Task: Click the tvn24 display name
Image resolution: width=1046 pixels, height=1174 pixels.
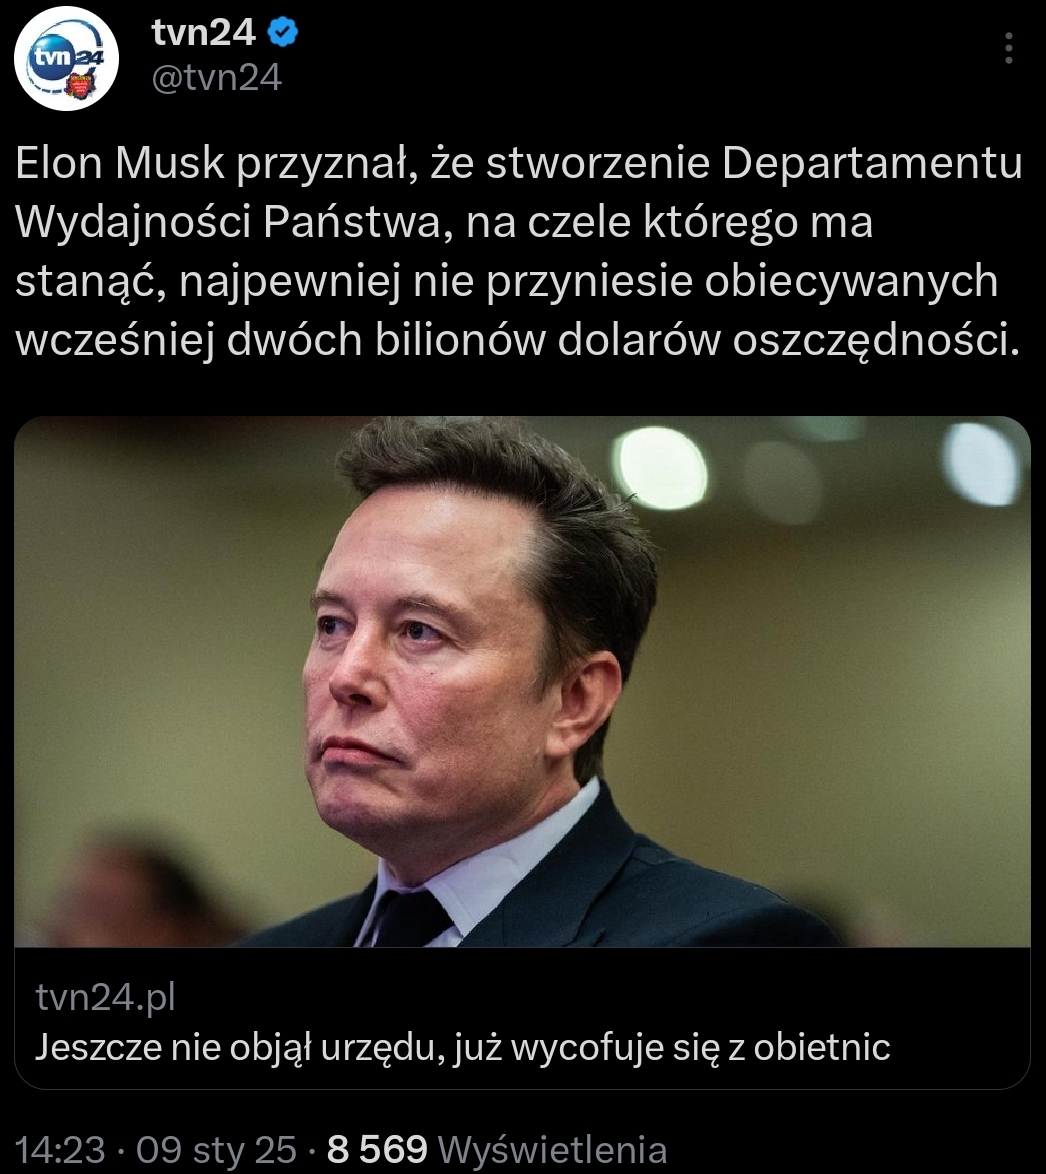Action: click(203, 33)
